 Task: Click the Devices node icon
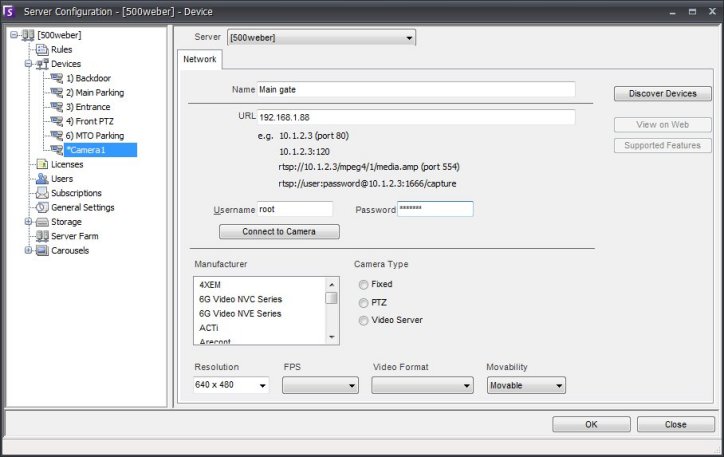point(42,64)
